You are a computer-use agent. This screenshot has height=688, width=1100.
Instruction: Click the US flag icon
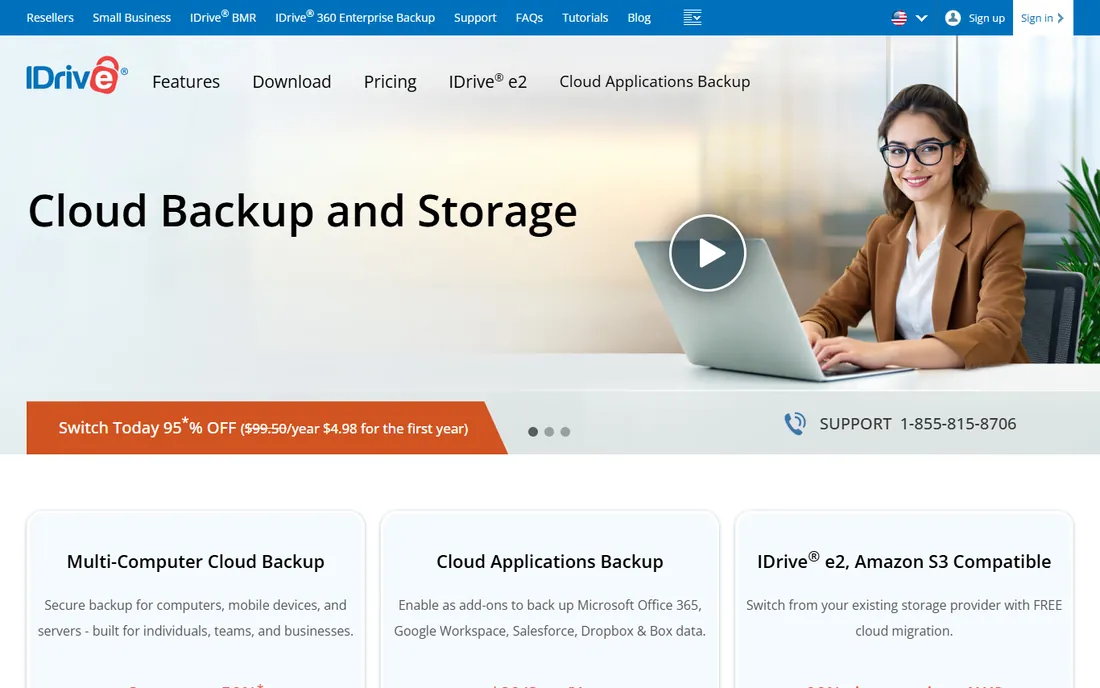click(899, 18)
